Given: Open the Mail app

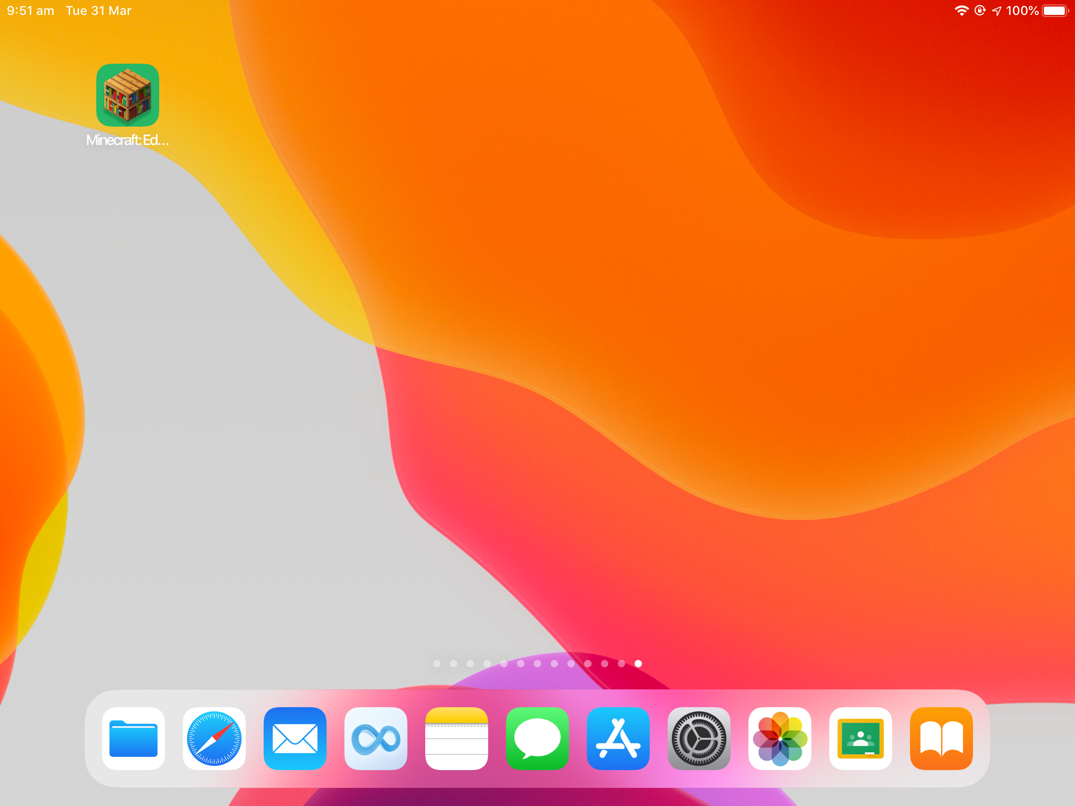Looking at the screenshot, I should [x=295, y=738].
